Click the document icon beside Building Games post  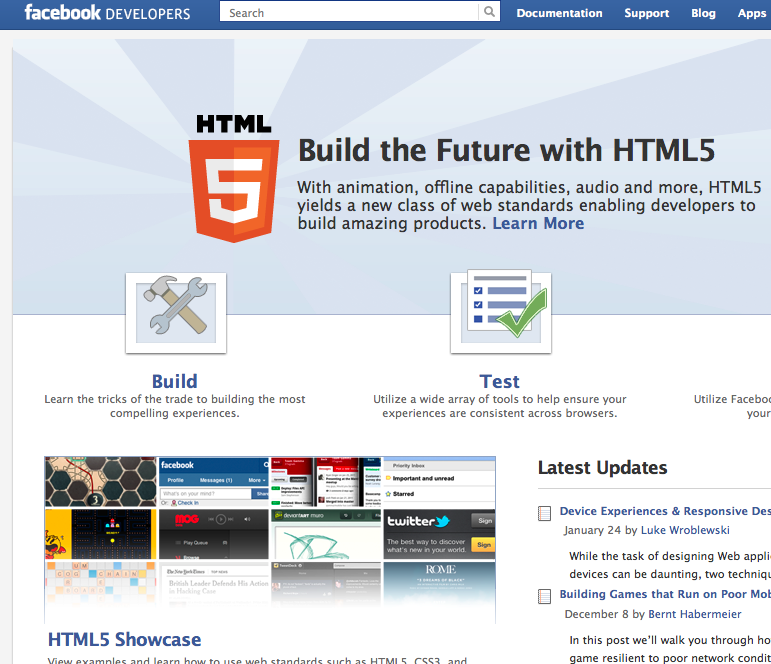point(545,595)
